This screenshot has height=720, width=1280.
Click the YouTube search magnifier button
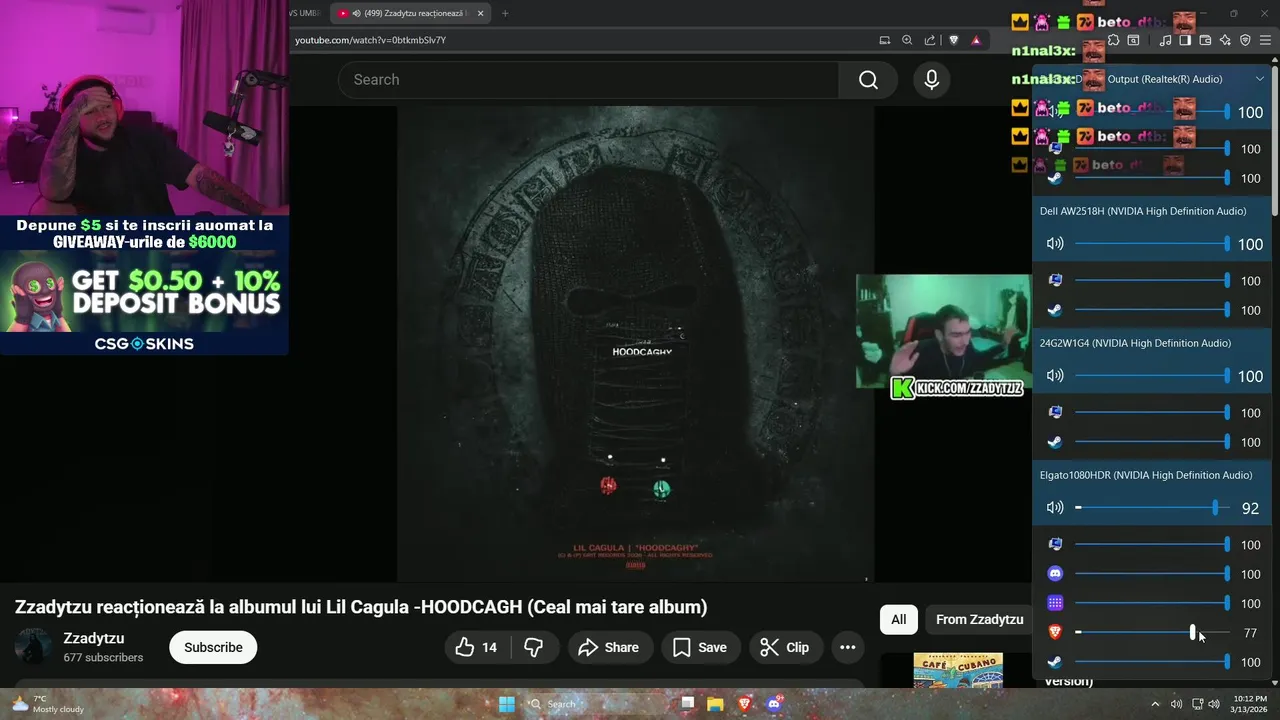868,80
